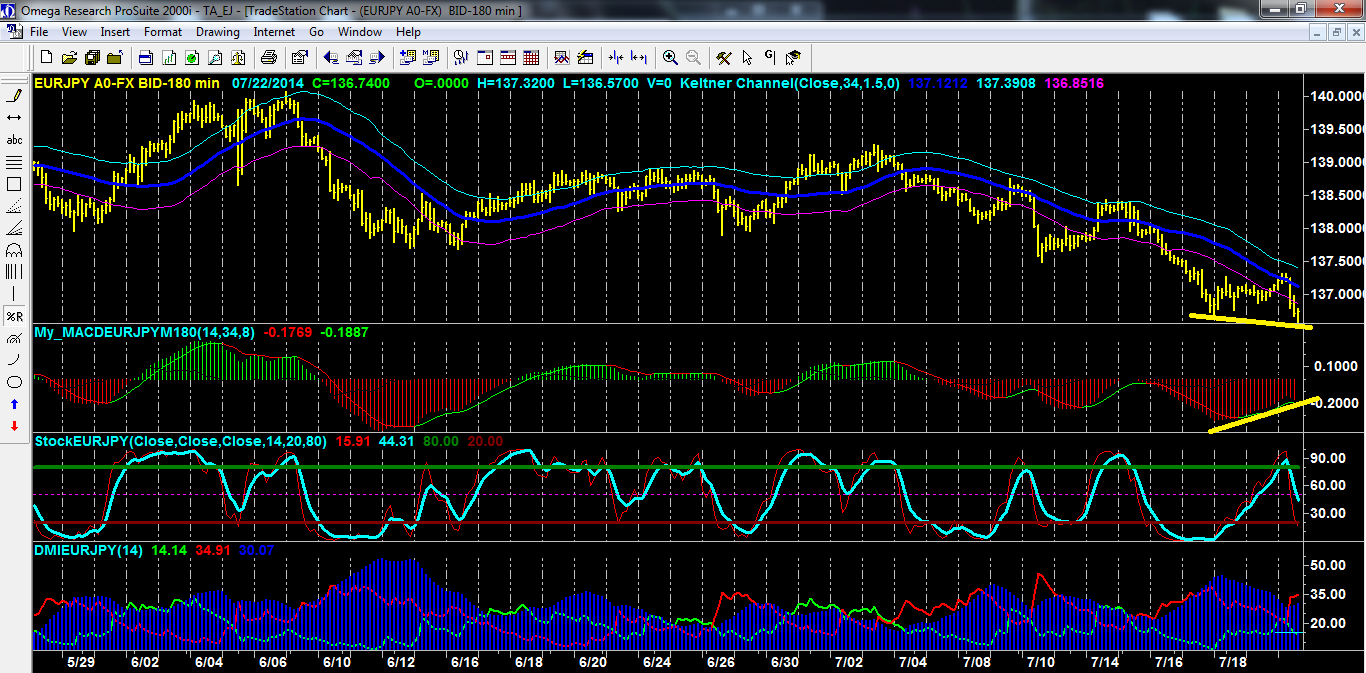
Task: Pick the abc text annotation tool
Action: tap(14, 140)
